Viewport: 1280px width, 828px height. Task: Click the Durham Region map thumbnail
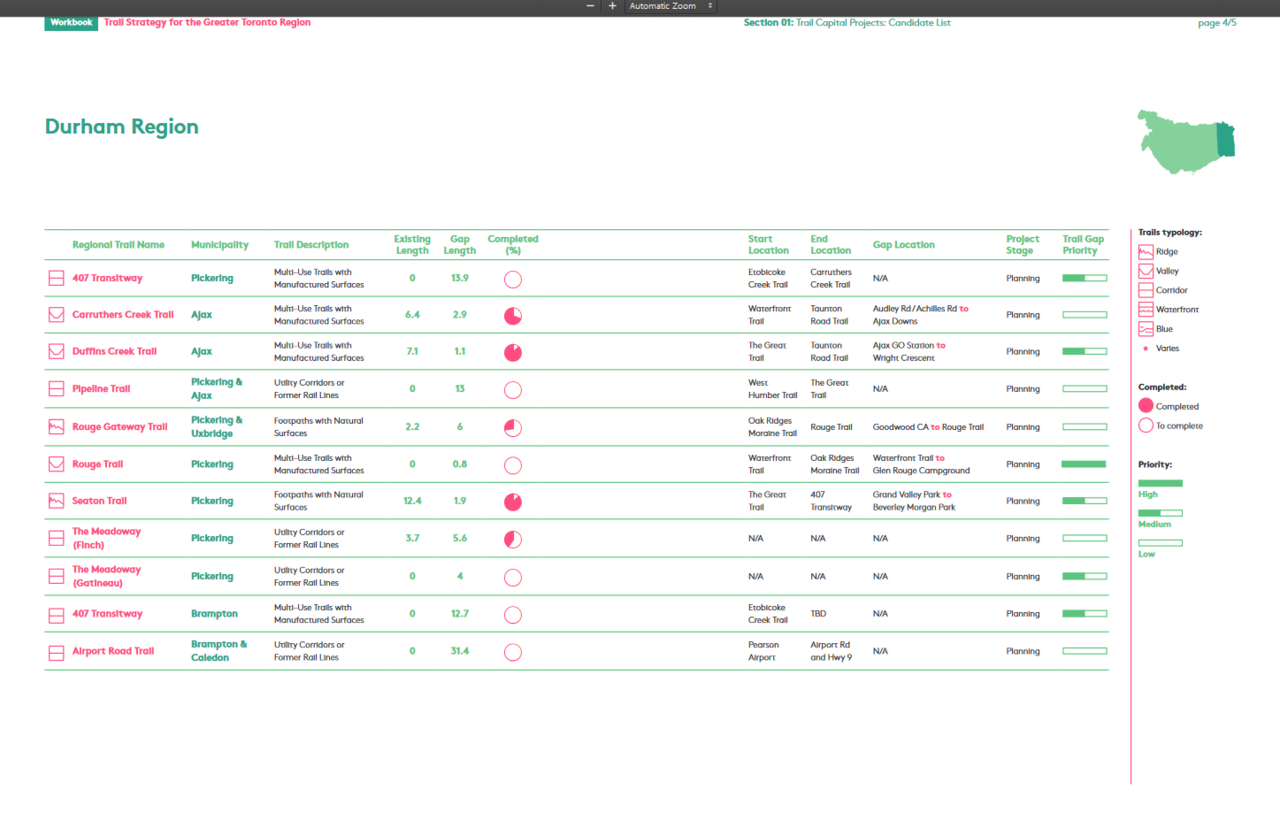(x=1185, y=141)
